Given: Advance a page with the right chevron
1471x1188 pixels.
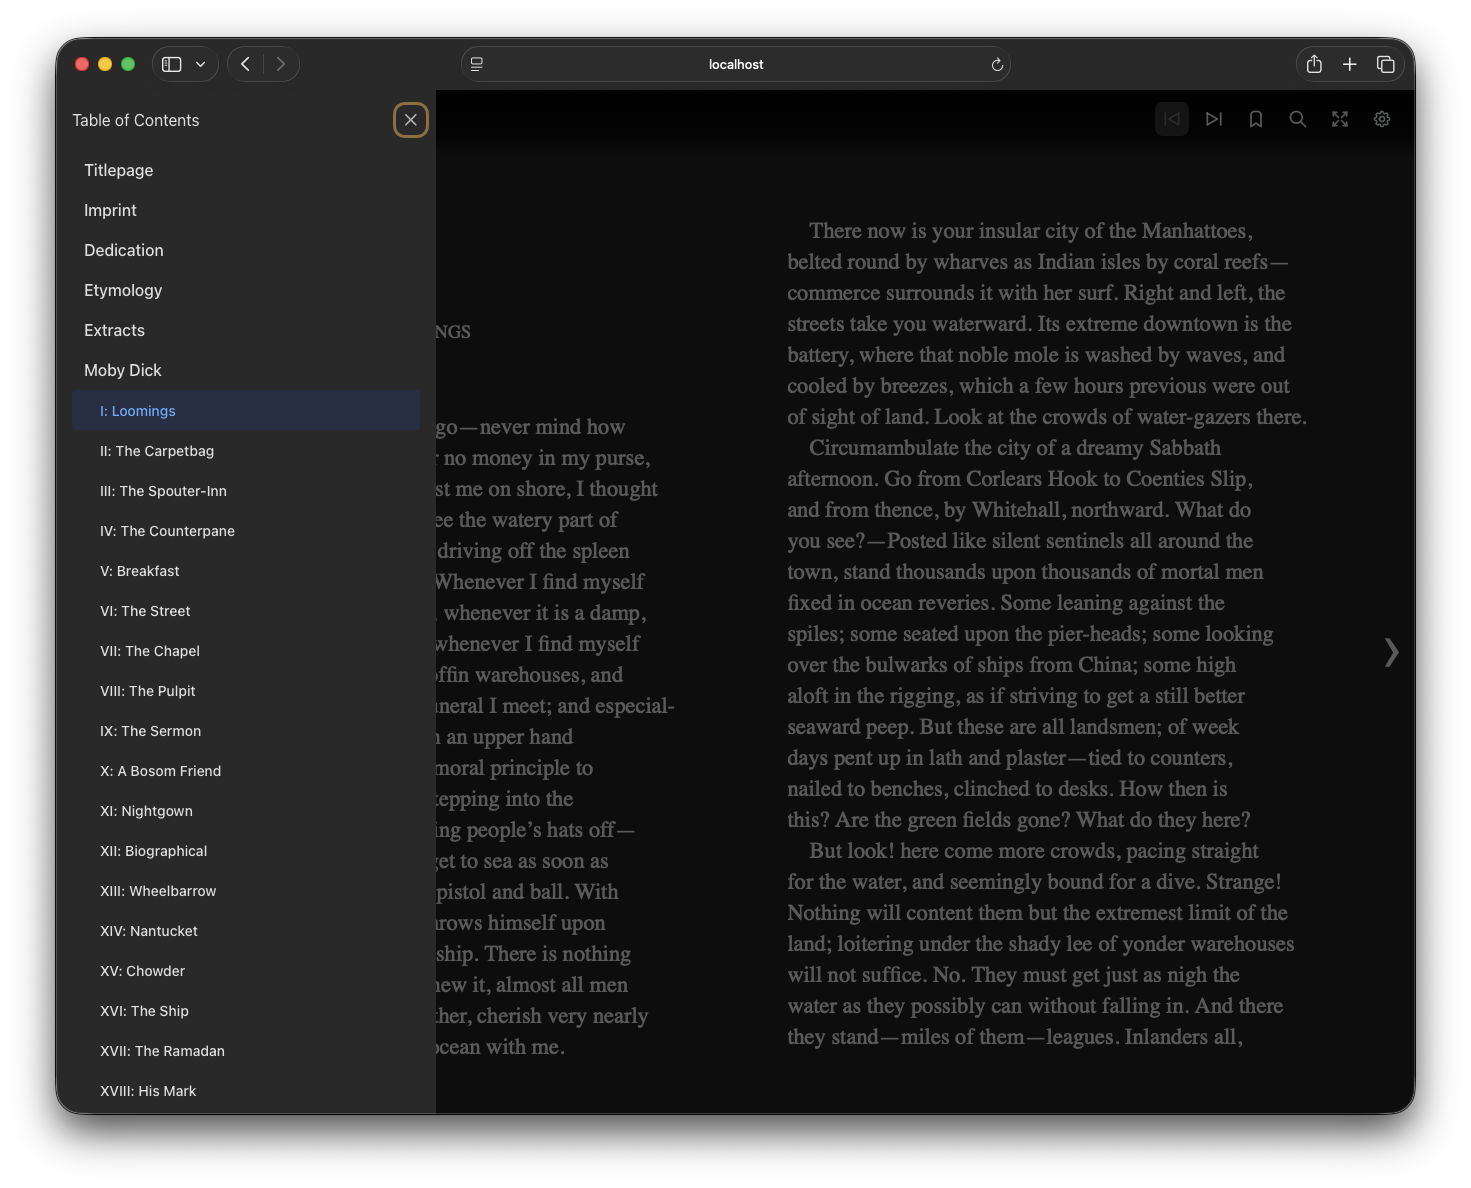Looking at the screenshot, I should [1391, 652].
